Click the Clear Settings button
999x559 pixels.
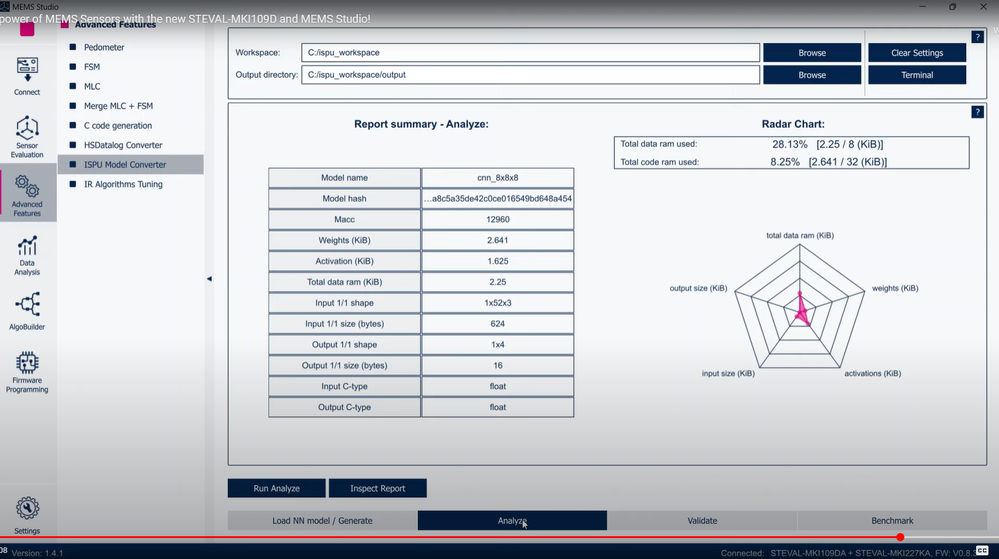917,53
